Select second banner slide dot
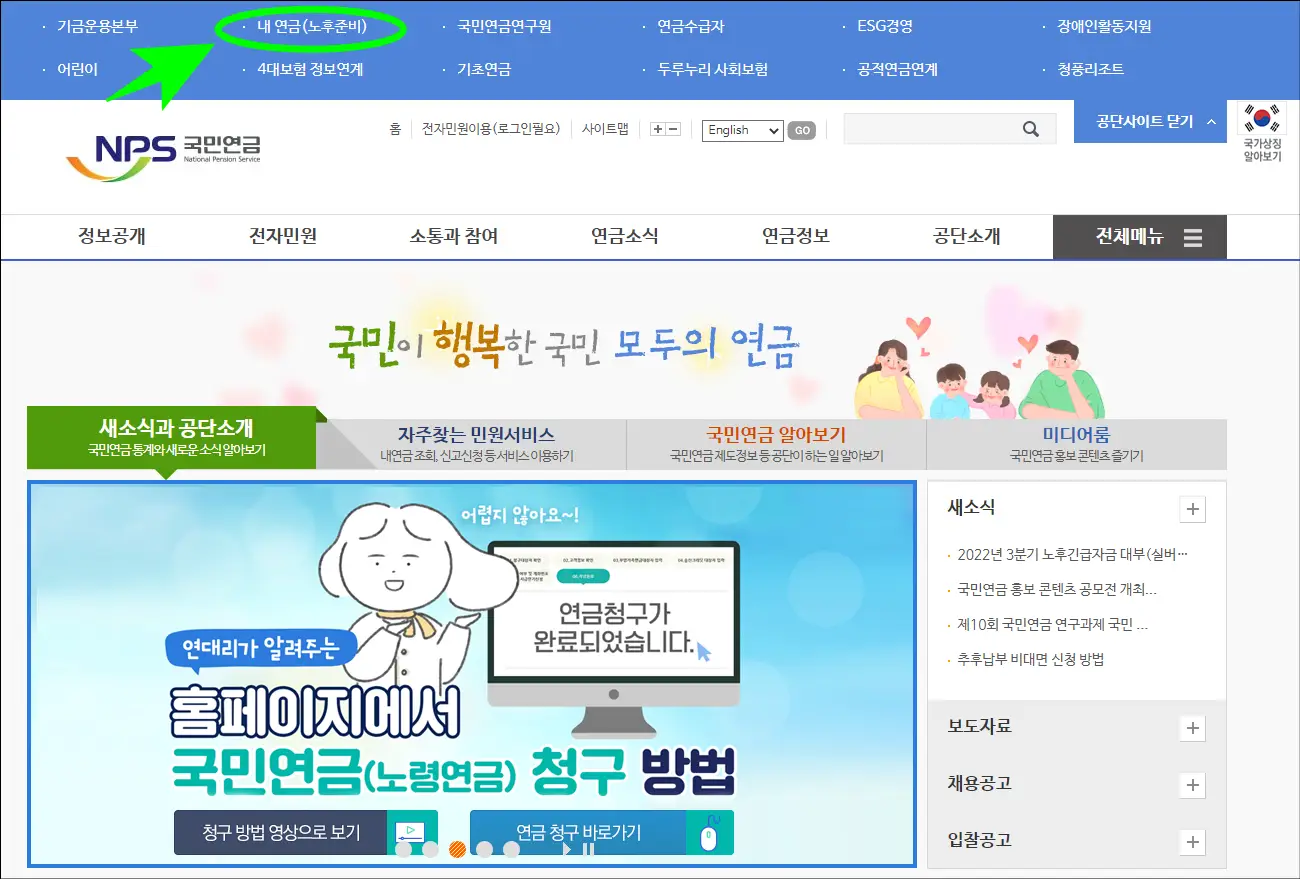 click(431, 849)
